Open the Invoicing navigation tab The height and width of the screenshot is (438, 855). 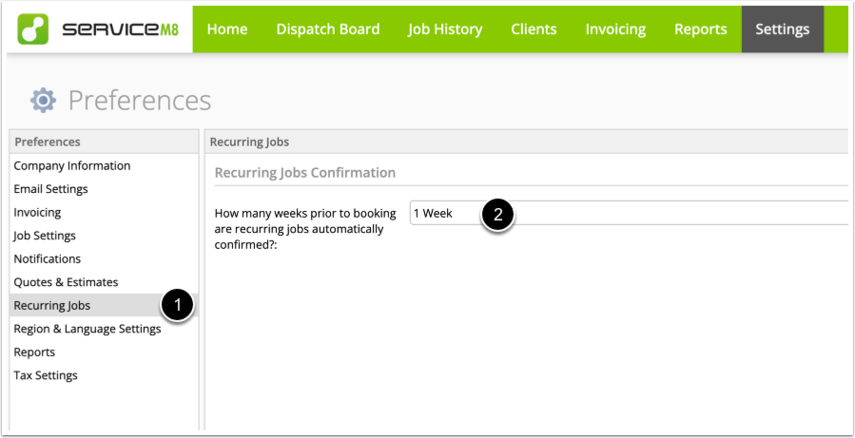pyautogui.click(x=616, y=29)
